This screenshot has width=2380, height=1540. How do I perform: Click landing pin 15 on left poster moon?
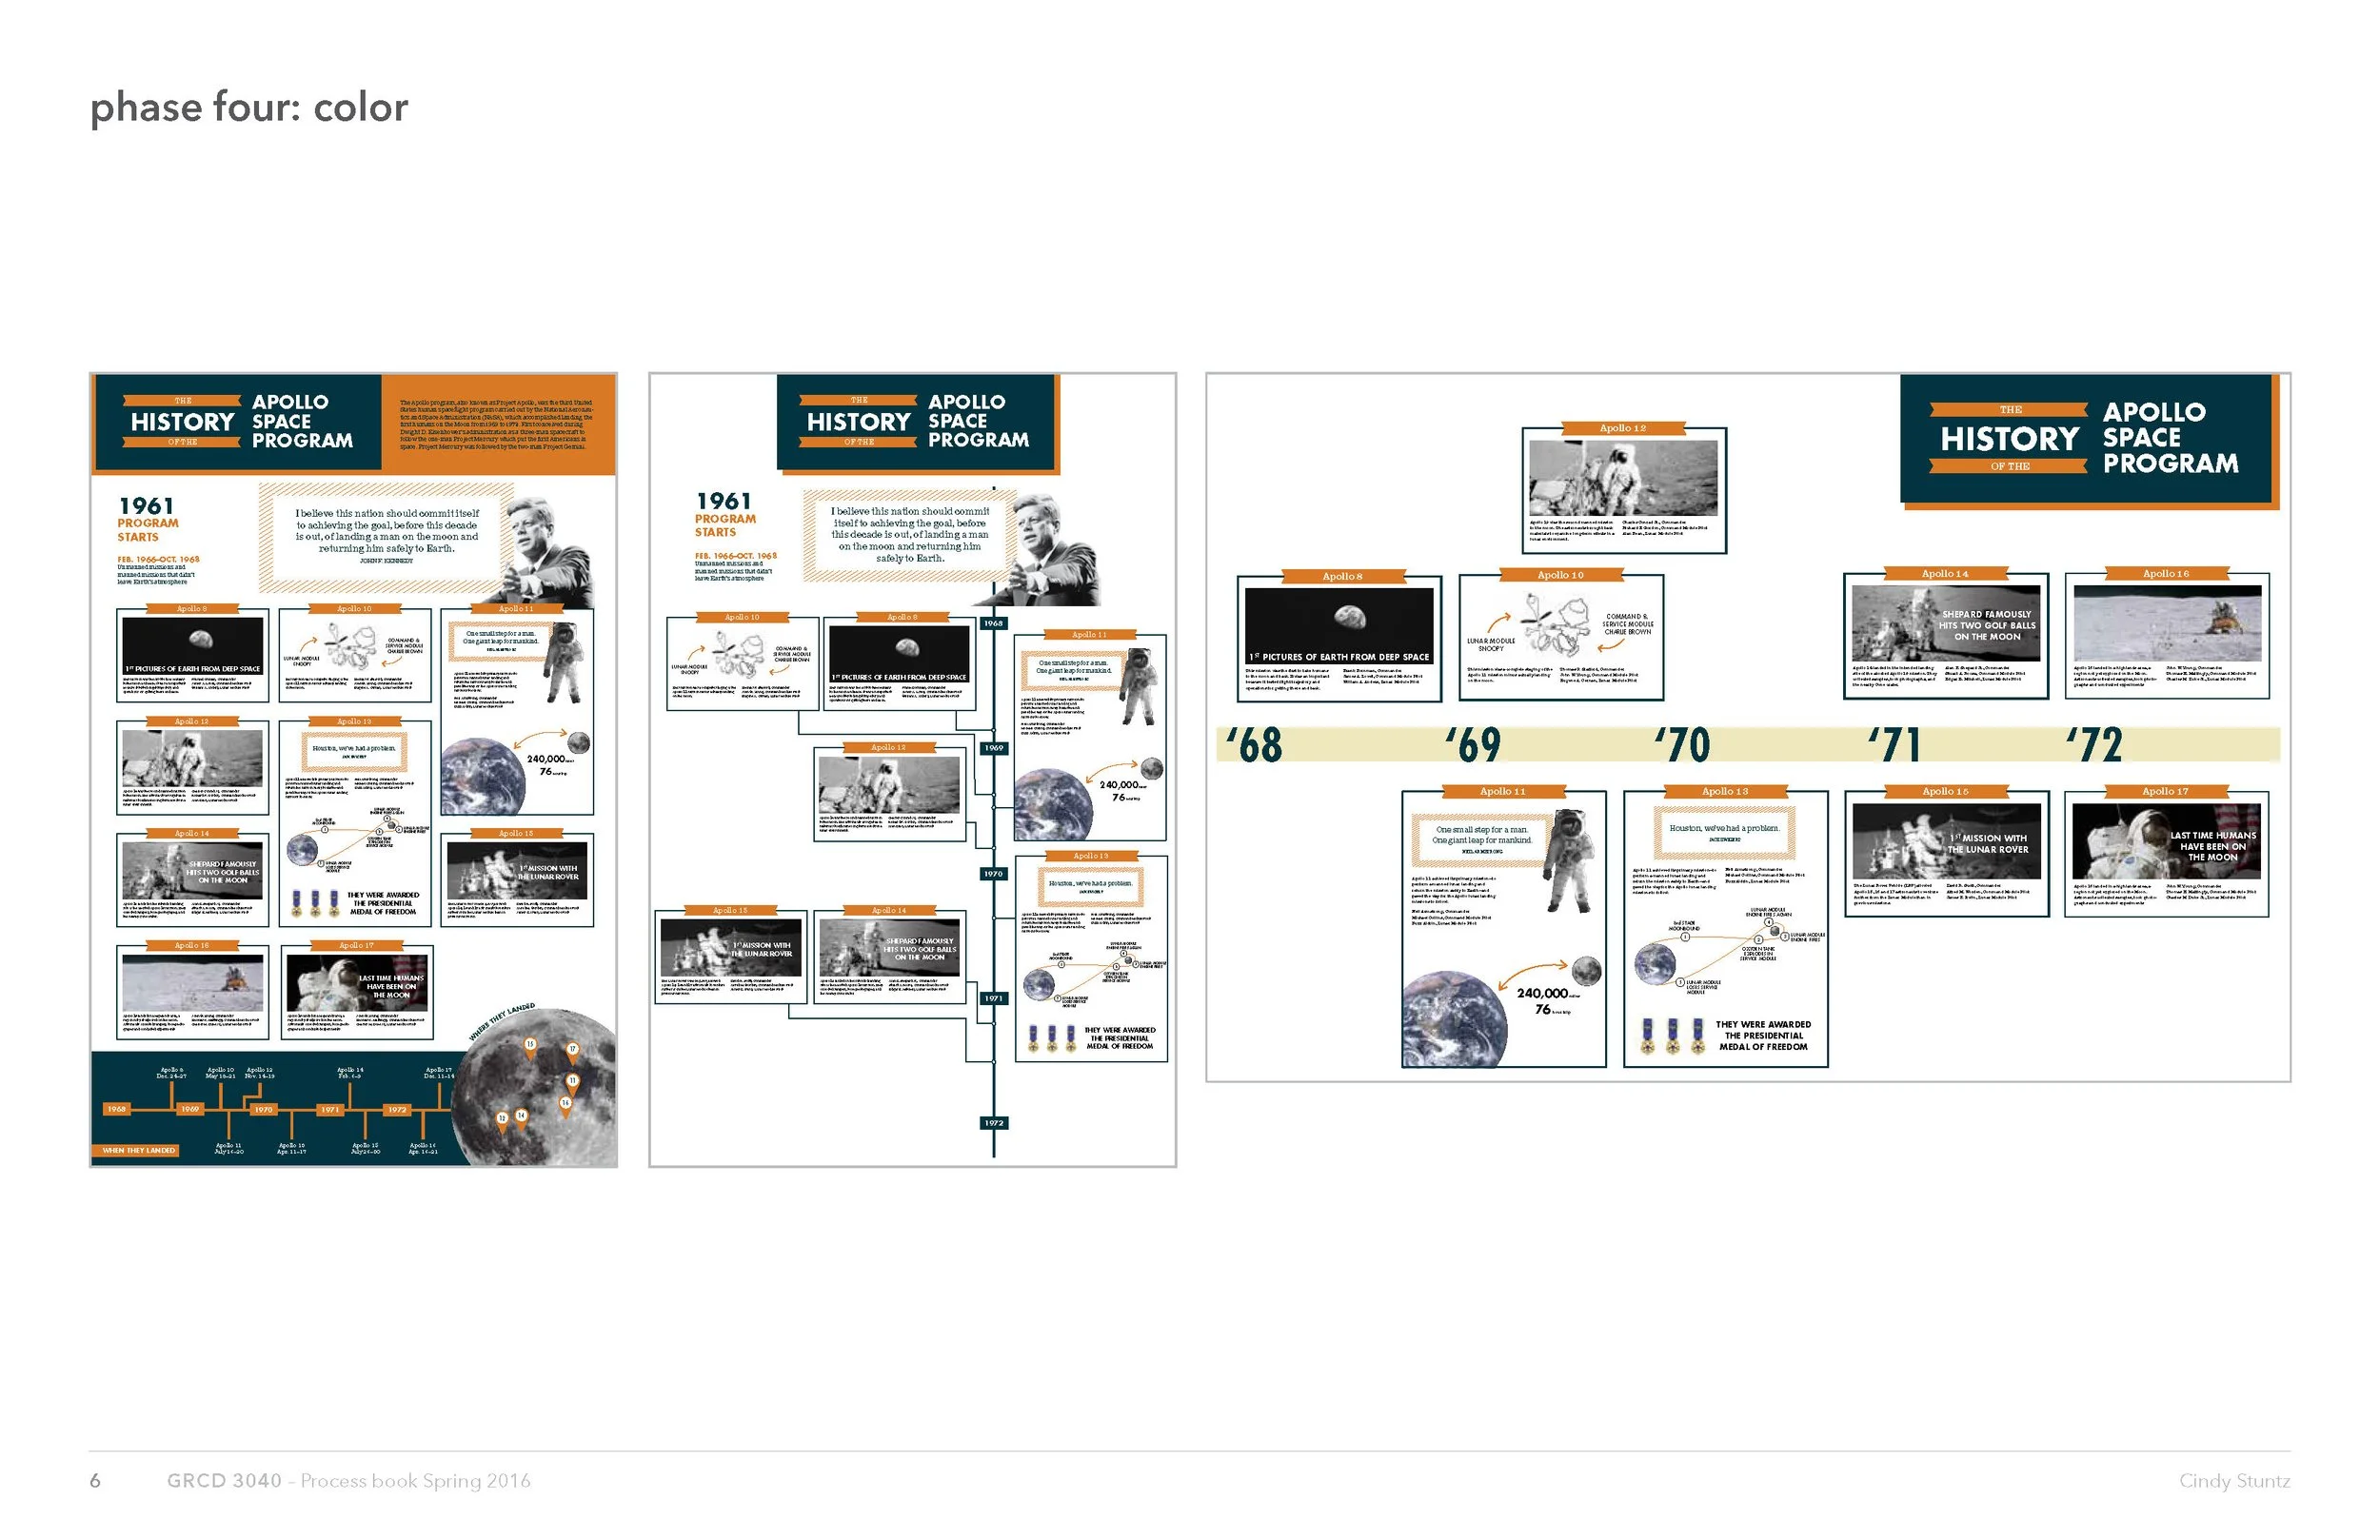(530, 1045)
